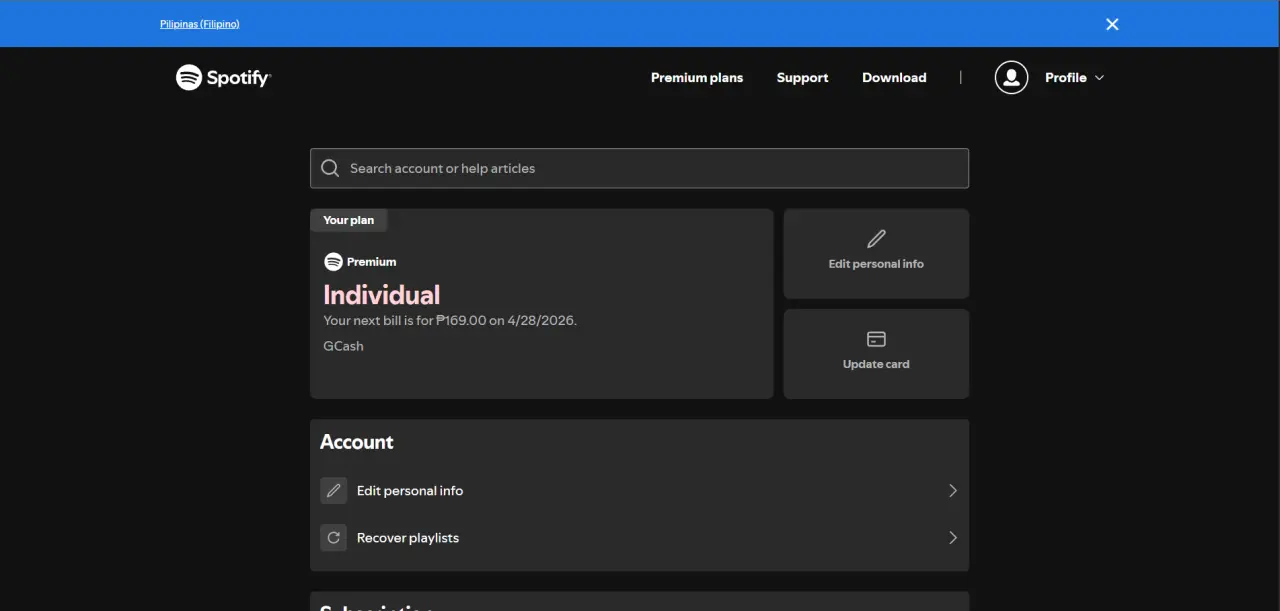Viewport: 1280px width, 611px height.
Task: Open the Download nav link
Action: point(894,78)
